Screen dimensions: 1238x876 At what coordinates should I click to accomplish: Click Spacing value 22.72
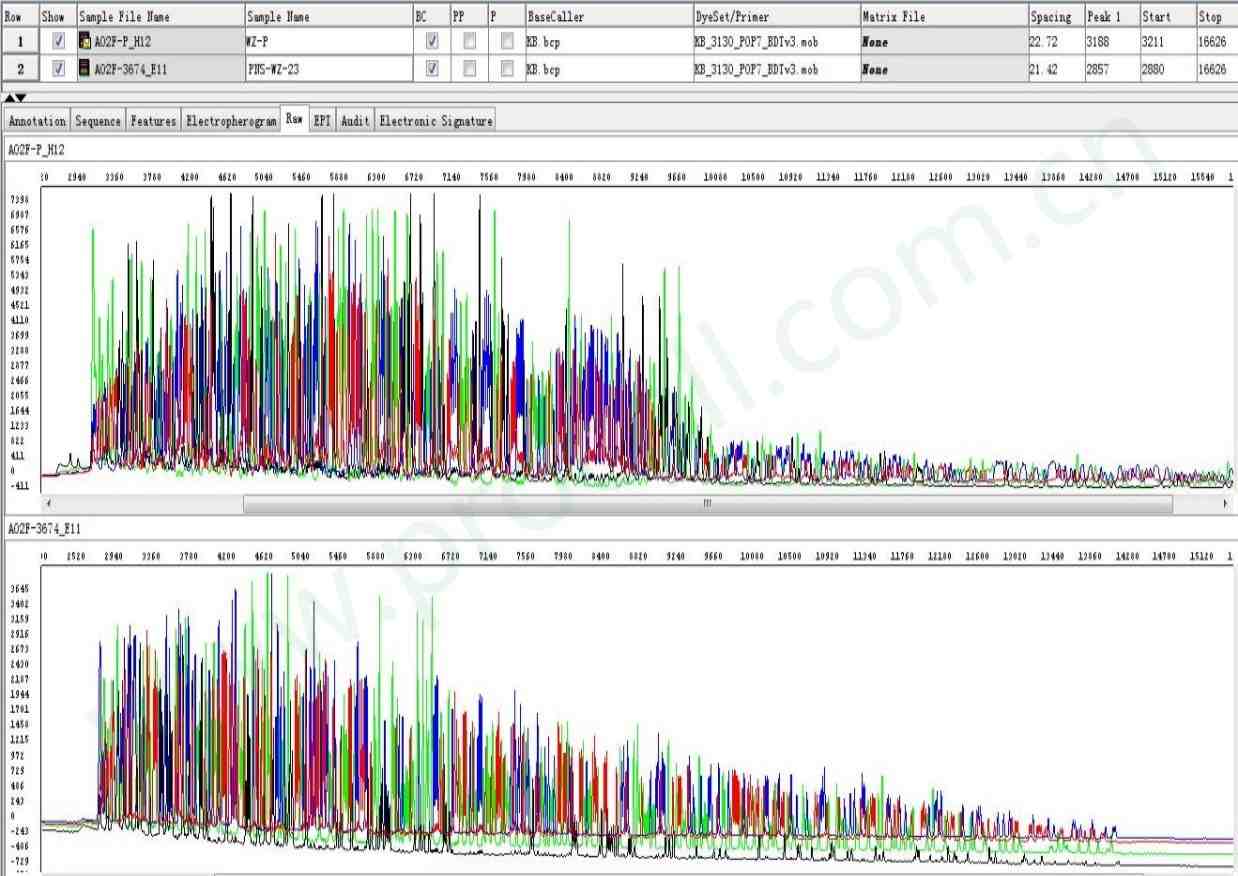pyautogui.click(x=1055, y=42)
